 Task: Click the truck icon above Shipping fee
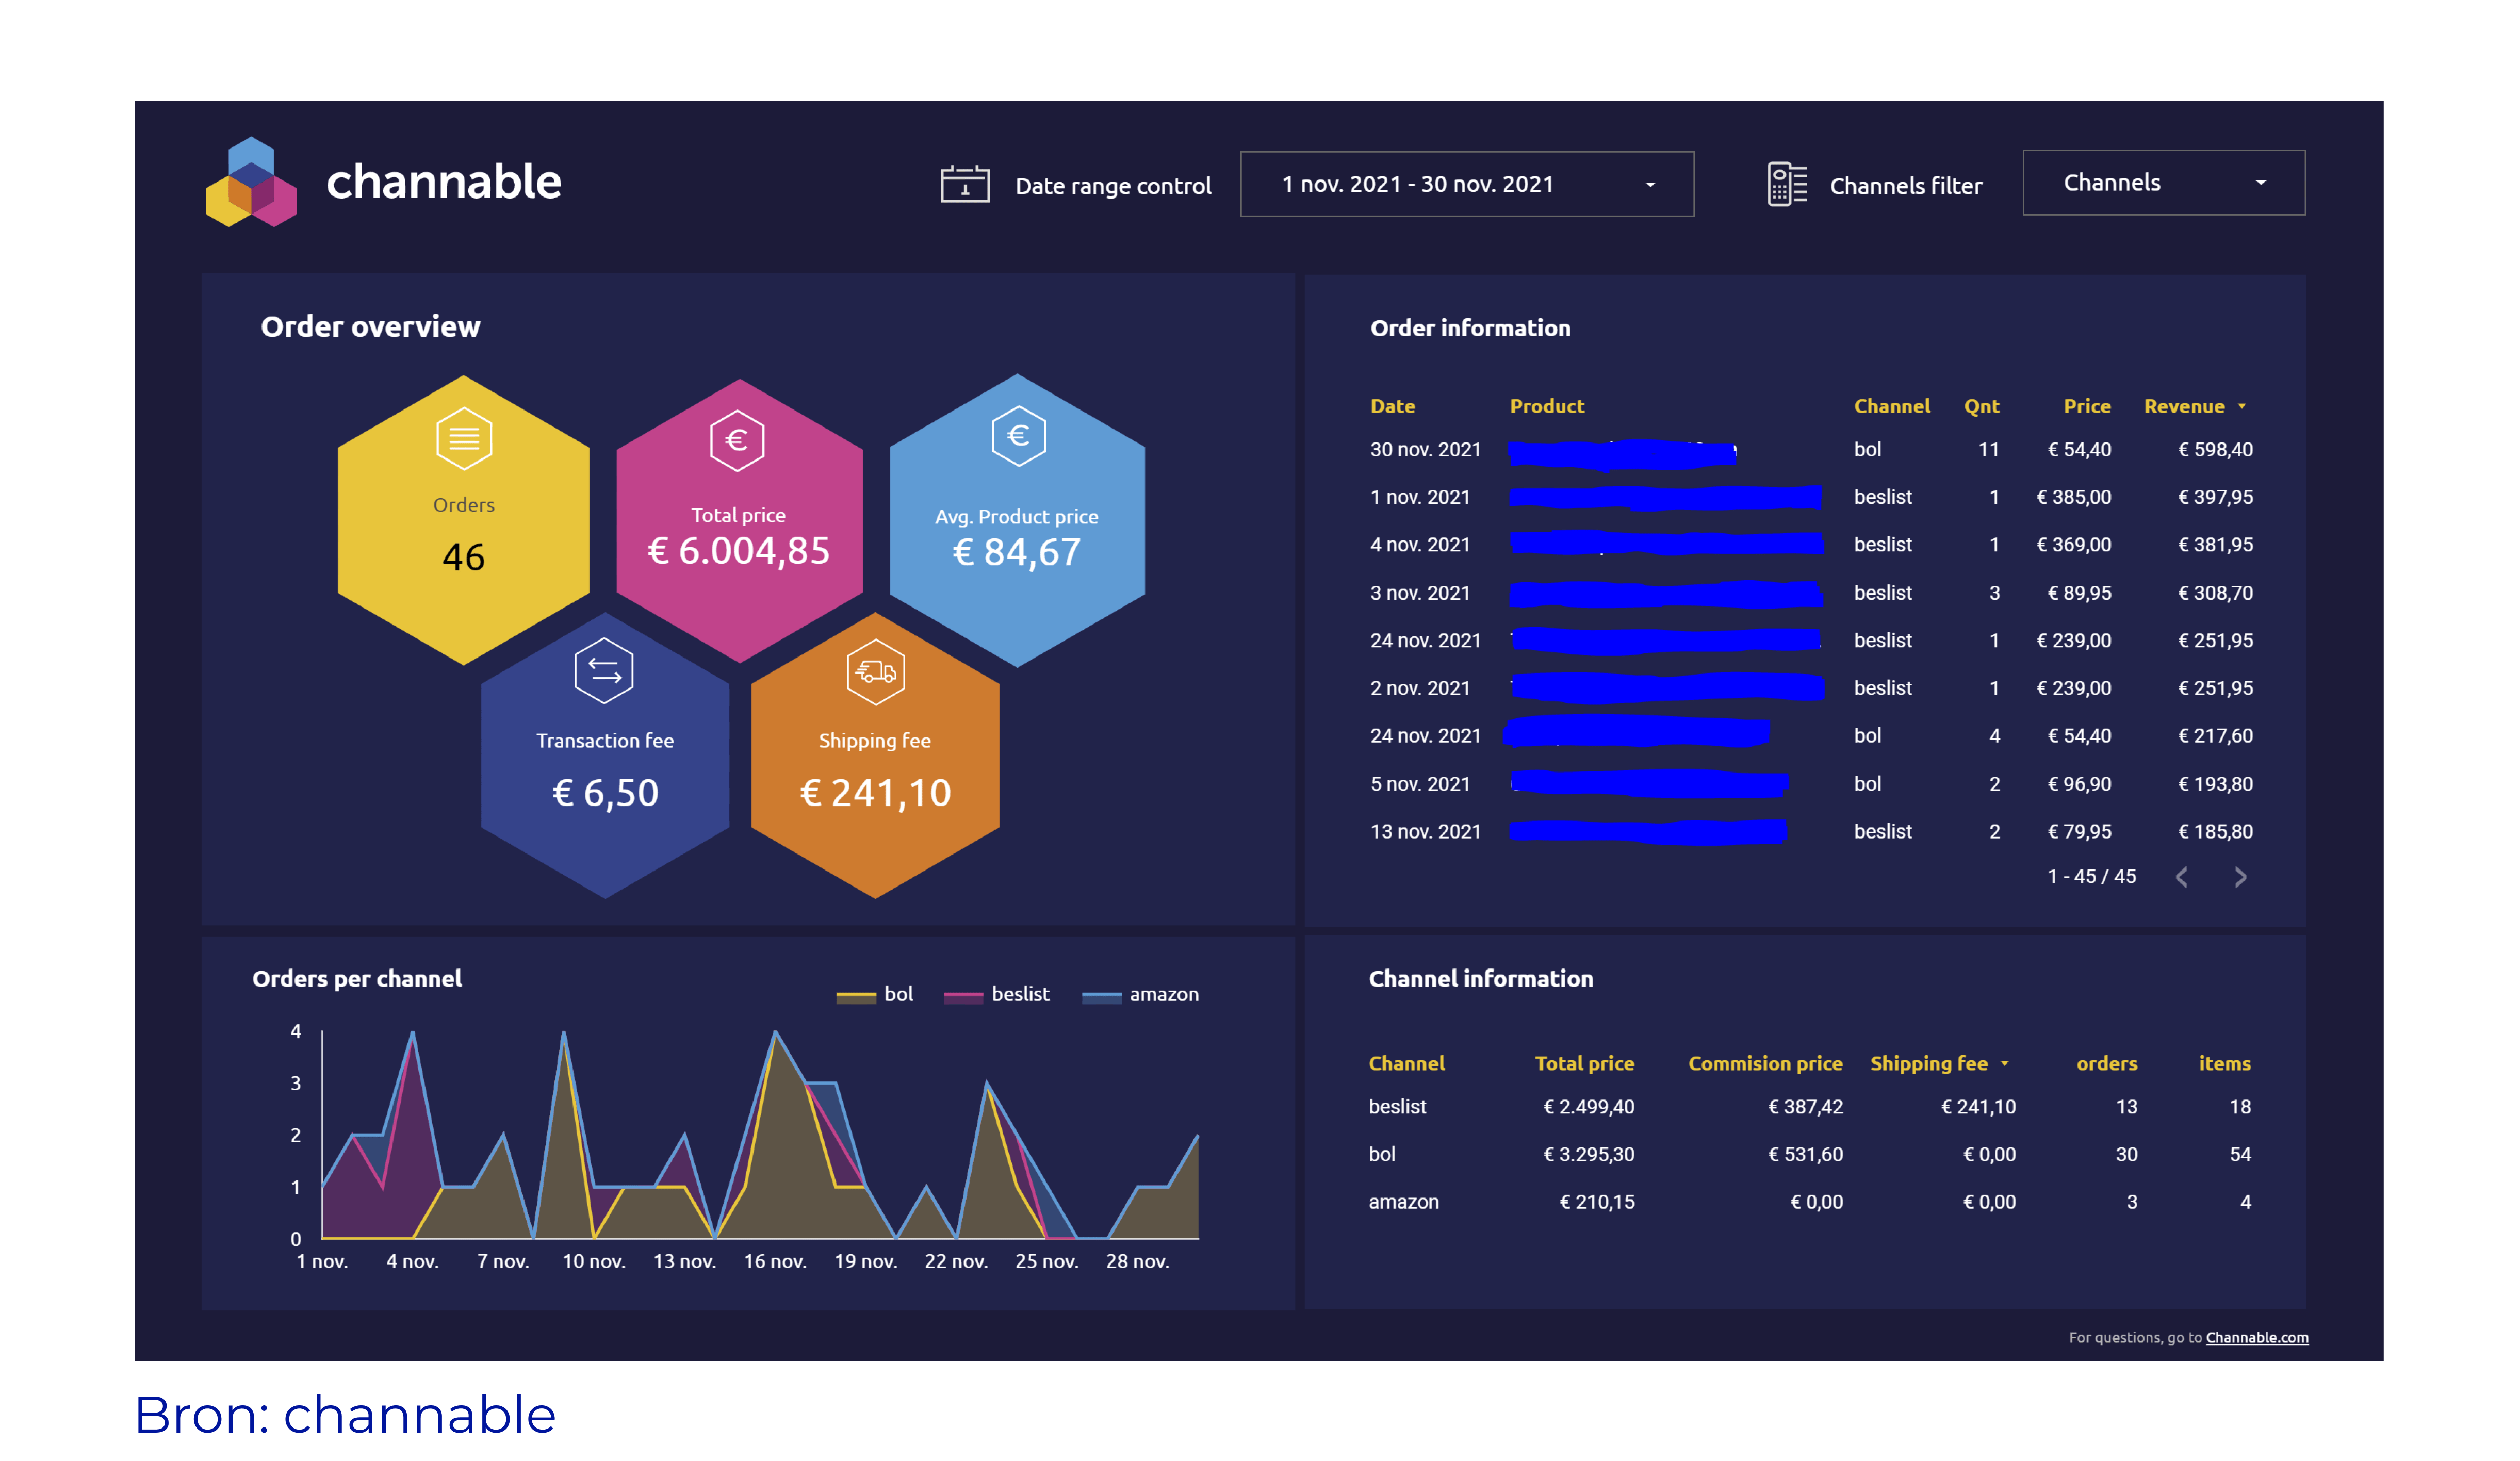[875, 672]
